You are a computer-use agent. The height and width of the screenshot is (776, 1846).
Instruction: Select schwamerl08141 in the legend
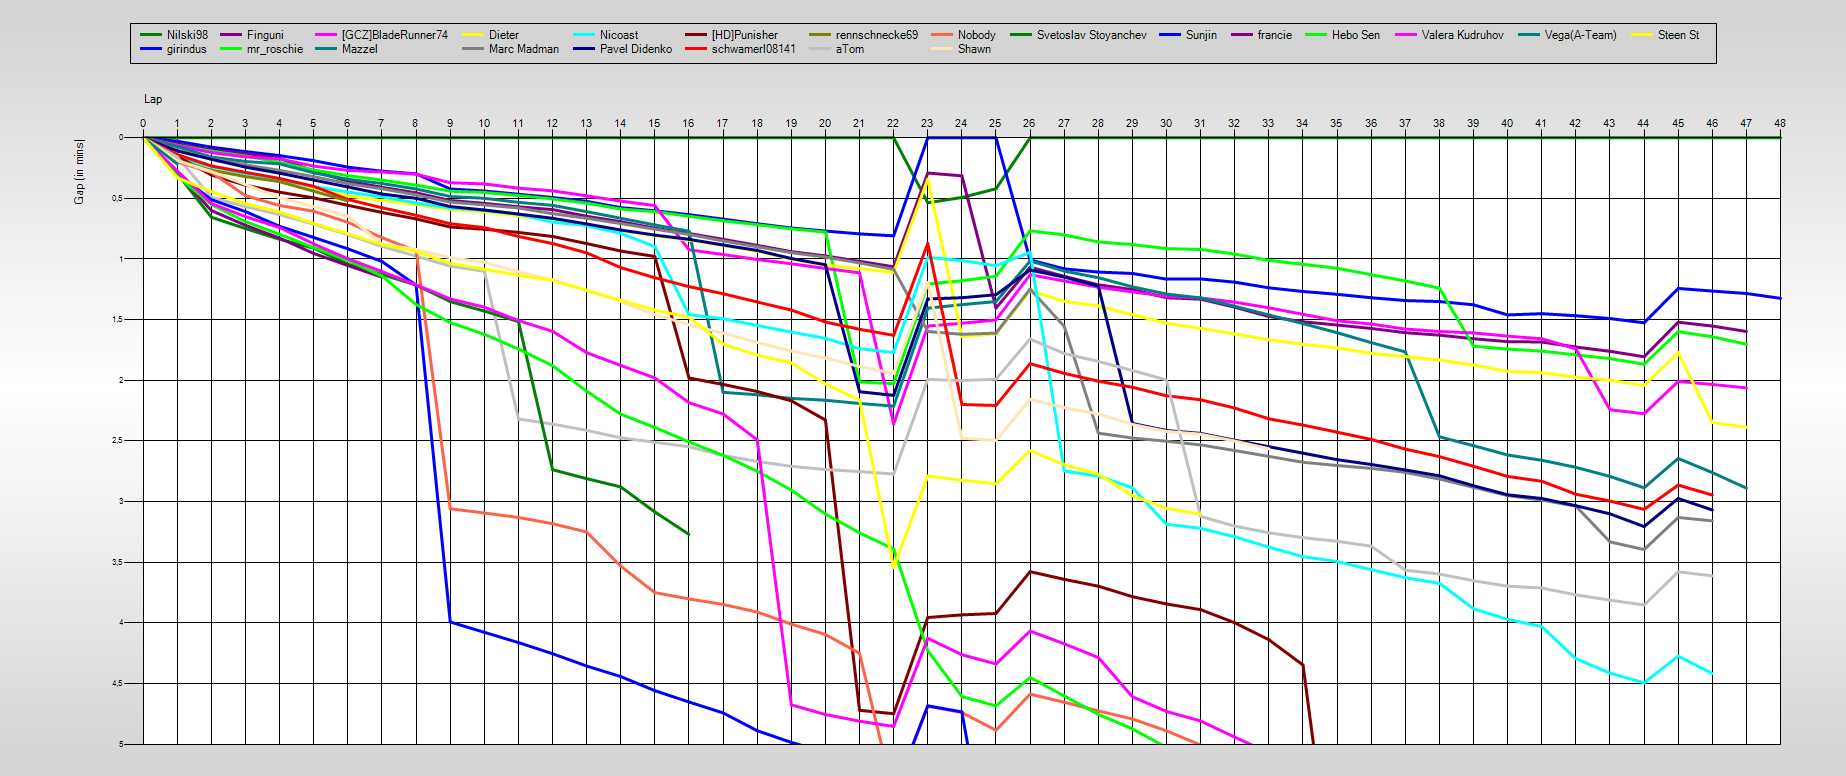(753, 49)
